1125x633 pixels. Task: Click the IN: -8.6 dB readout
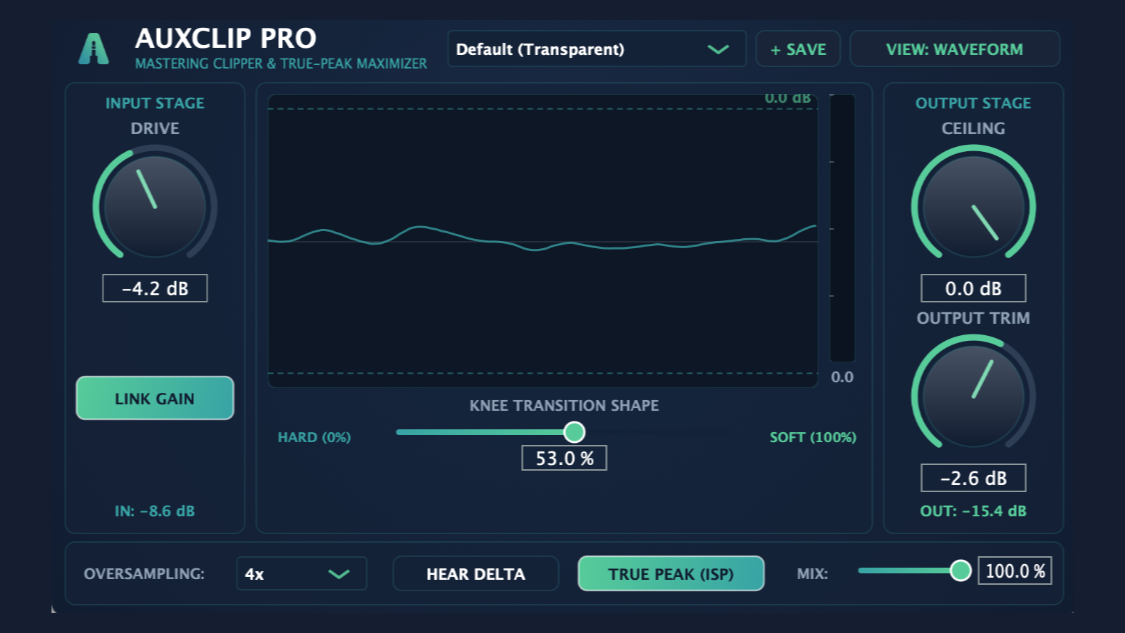coord(155,511)
